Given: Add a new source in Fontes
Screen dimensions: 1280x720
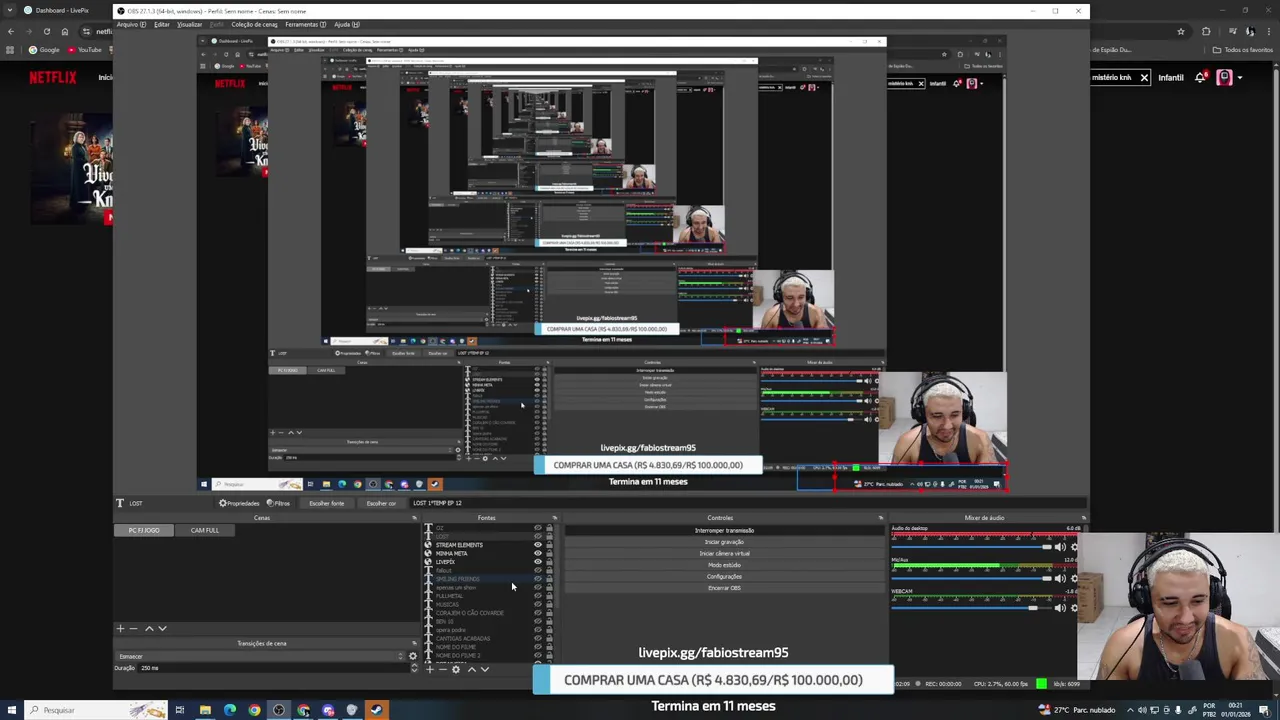Looking at the screenshot, I should [x=429, y=669].
